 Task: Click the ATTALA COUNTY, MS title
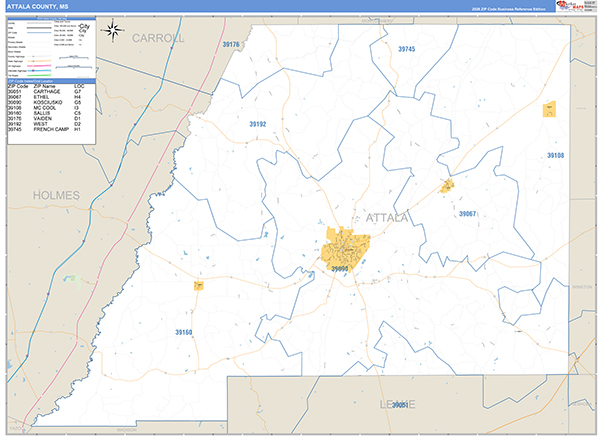tap(37, 6)
